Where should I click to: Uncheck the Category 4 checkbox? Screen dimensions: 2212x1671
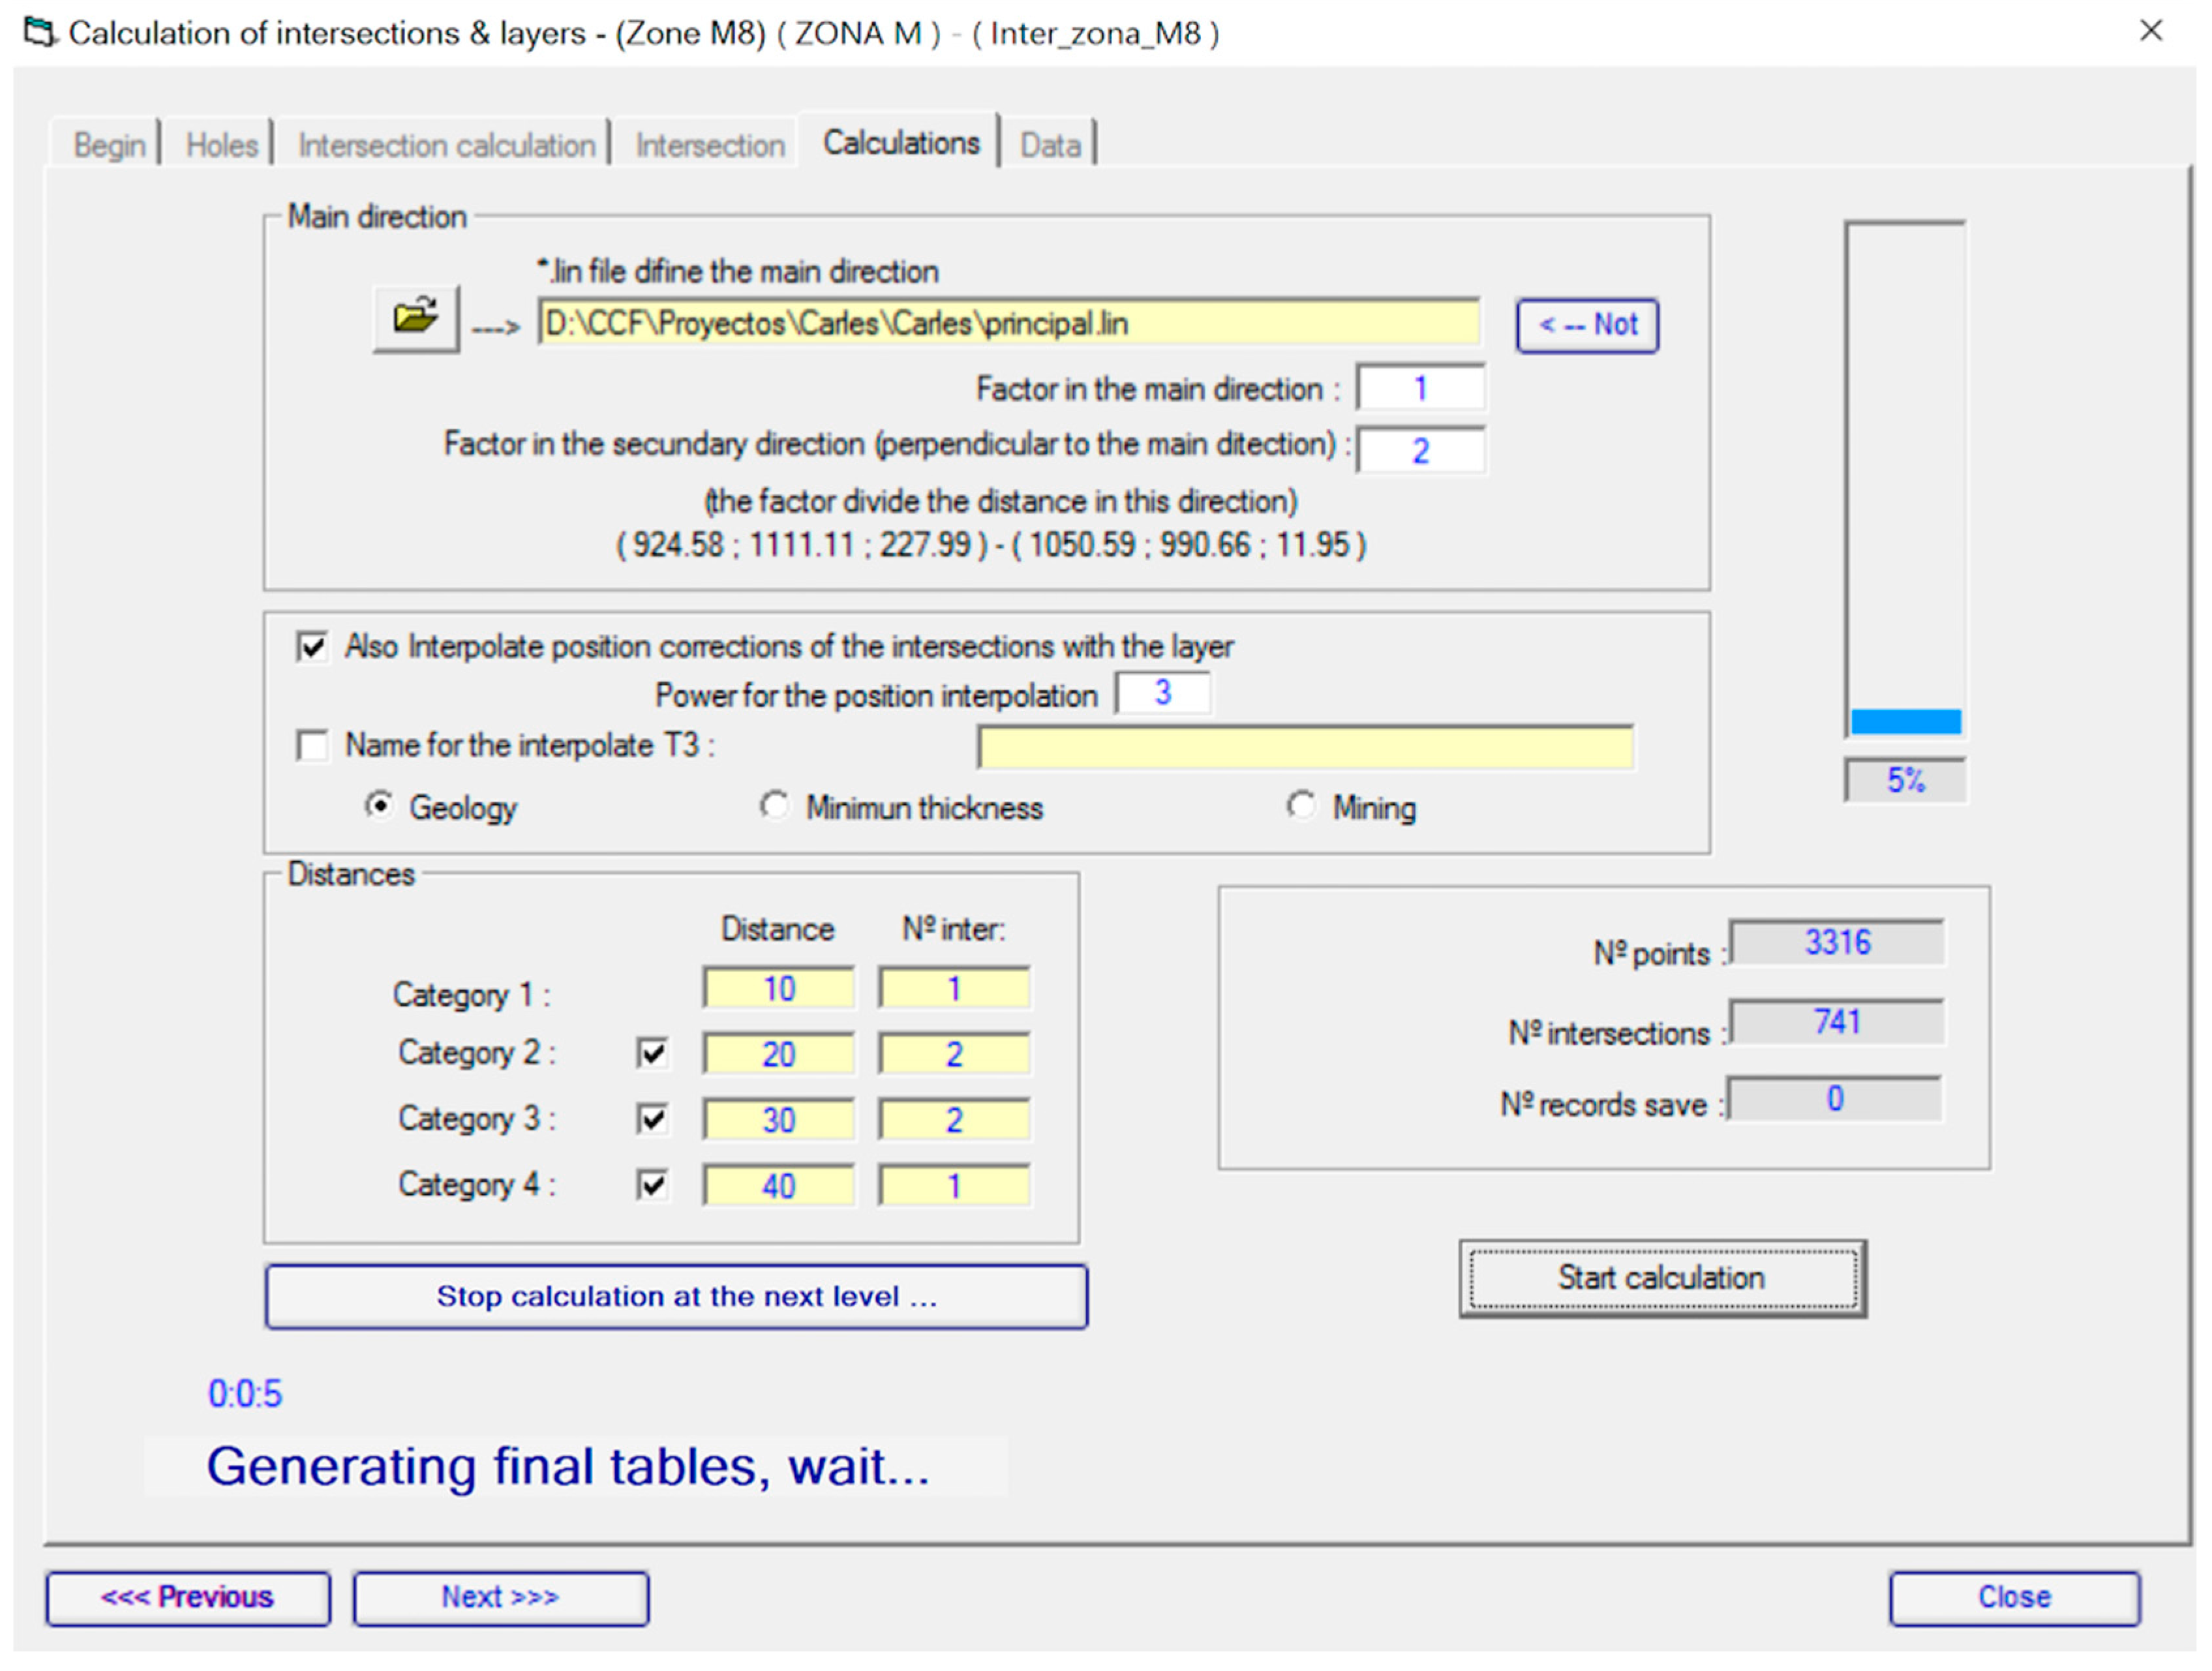(x=652, y=1185)
